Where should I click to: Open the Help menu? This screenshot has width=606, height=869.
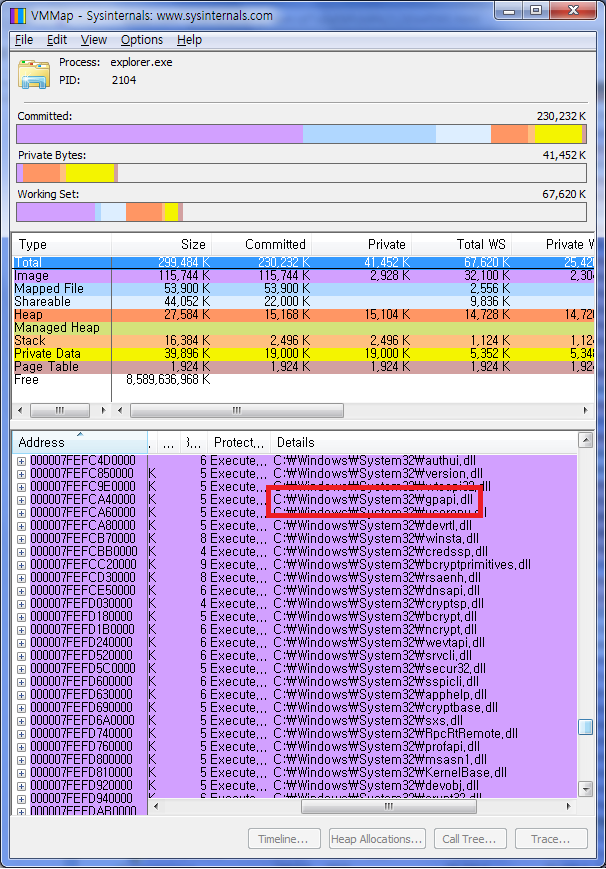coord(189,40)
